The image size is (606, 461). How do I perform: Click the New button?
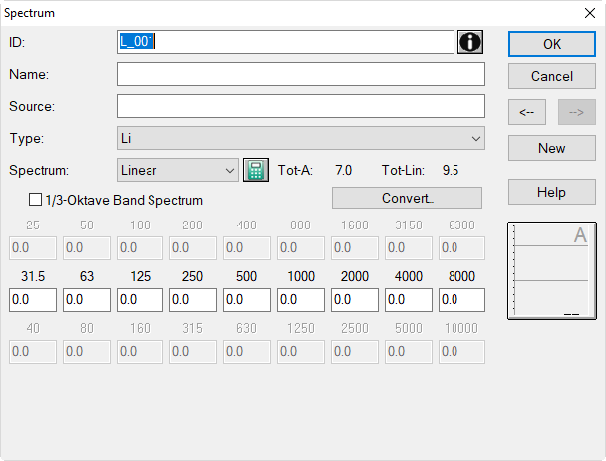point(552,148)
